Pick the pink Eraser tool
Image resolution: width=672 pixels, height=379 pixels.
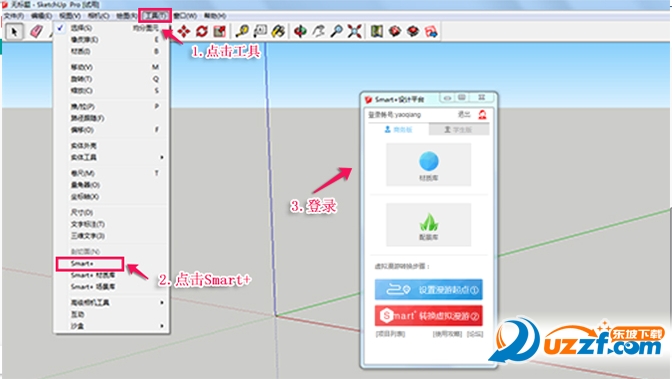(36, 31)
